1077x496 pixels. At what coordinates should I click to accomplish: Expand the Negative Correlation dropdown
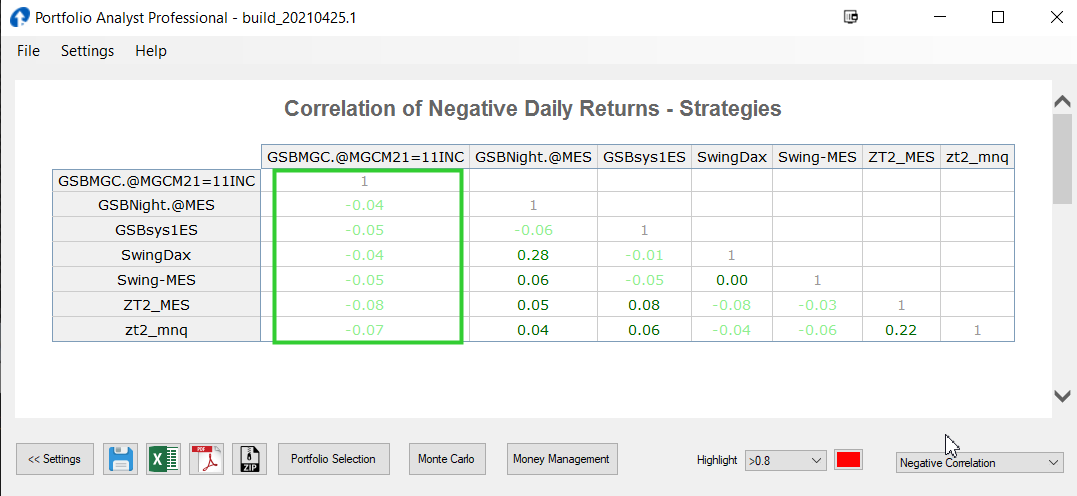coord(979,462)
